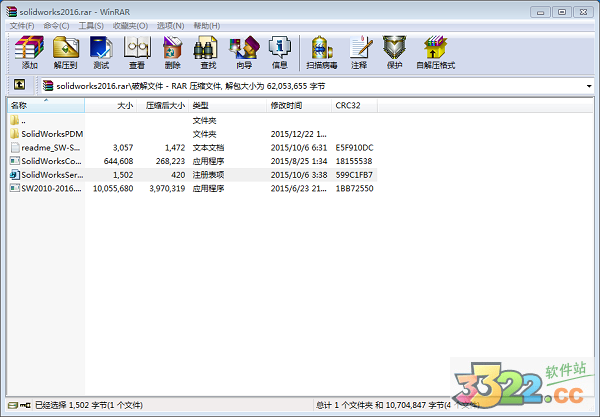Viewport: 600px width, 417px height.
Task: Click the 删除 (Delete) toolbar icon
Action: pos(173,52)
